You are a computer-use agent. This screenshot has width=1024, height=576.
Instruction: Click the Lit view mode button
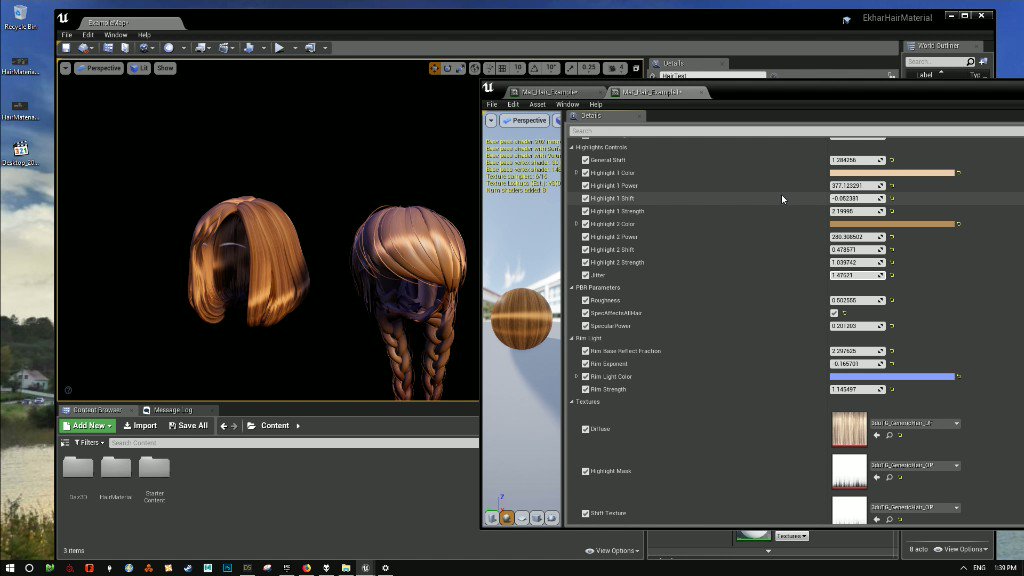click(x=139, y=68)
